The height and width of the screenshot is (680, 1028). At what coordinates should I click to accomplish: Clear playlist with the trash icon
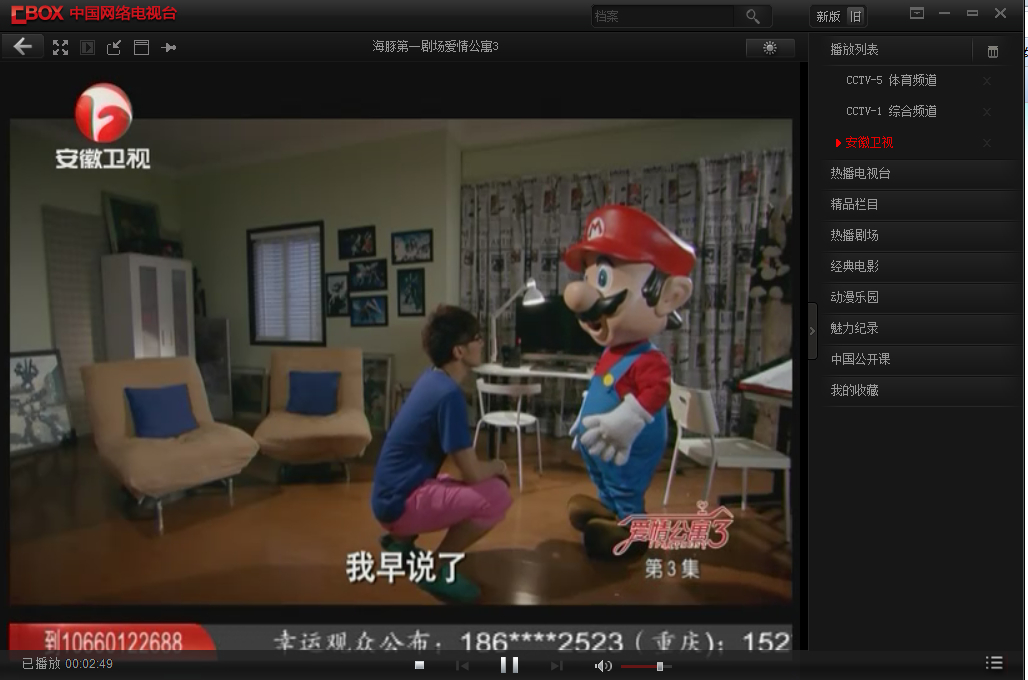[993, 51]
